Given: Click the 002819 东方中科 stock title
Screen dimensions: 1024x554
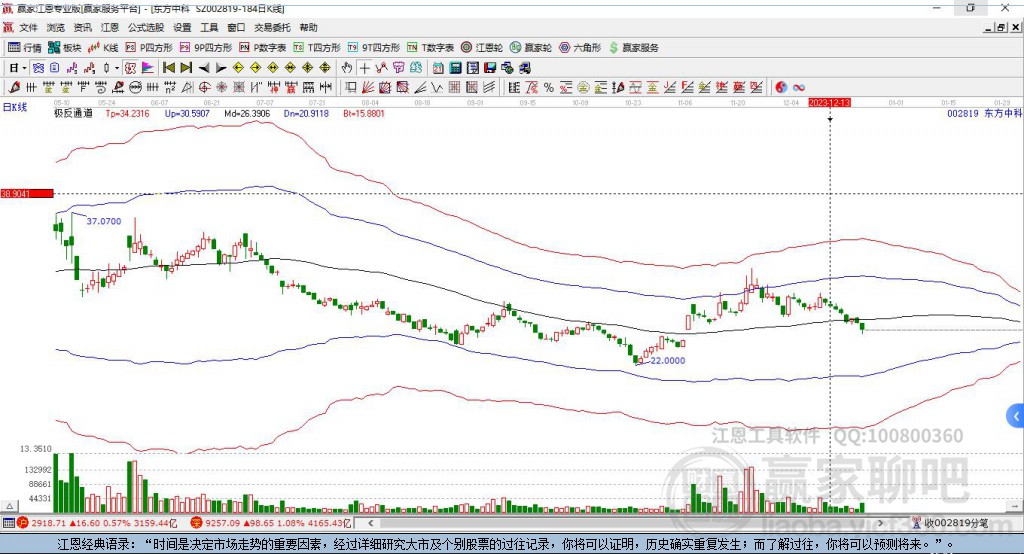Looking at the screenshot, I should [984, 113].
